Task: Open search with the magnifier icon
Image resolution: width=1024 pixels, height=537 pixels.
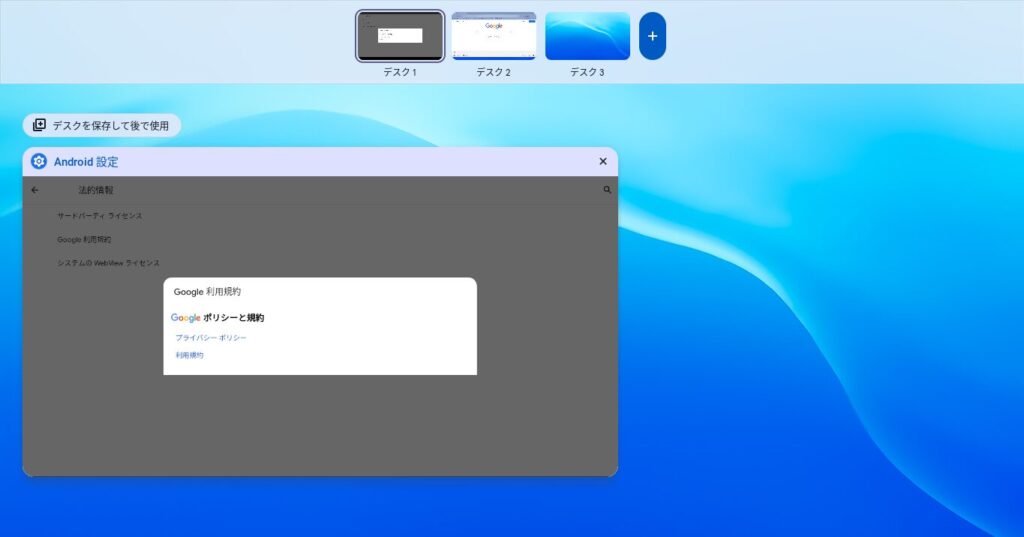Action: (607, 190)
